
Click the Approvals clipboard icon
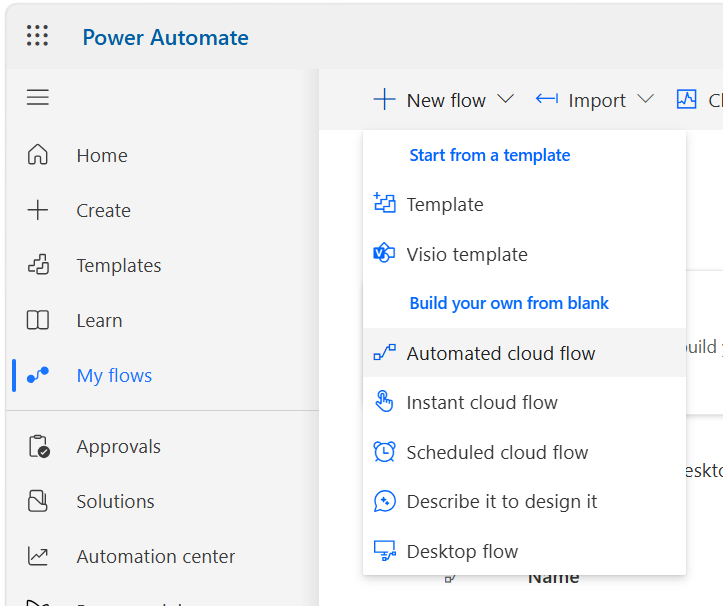[40, 446]
